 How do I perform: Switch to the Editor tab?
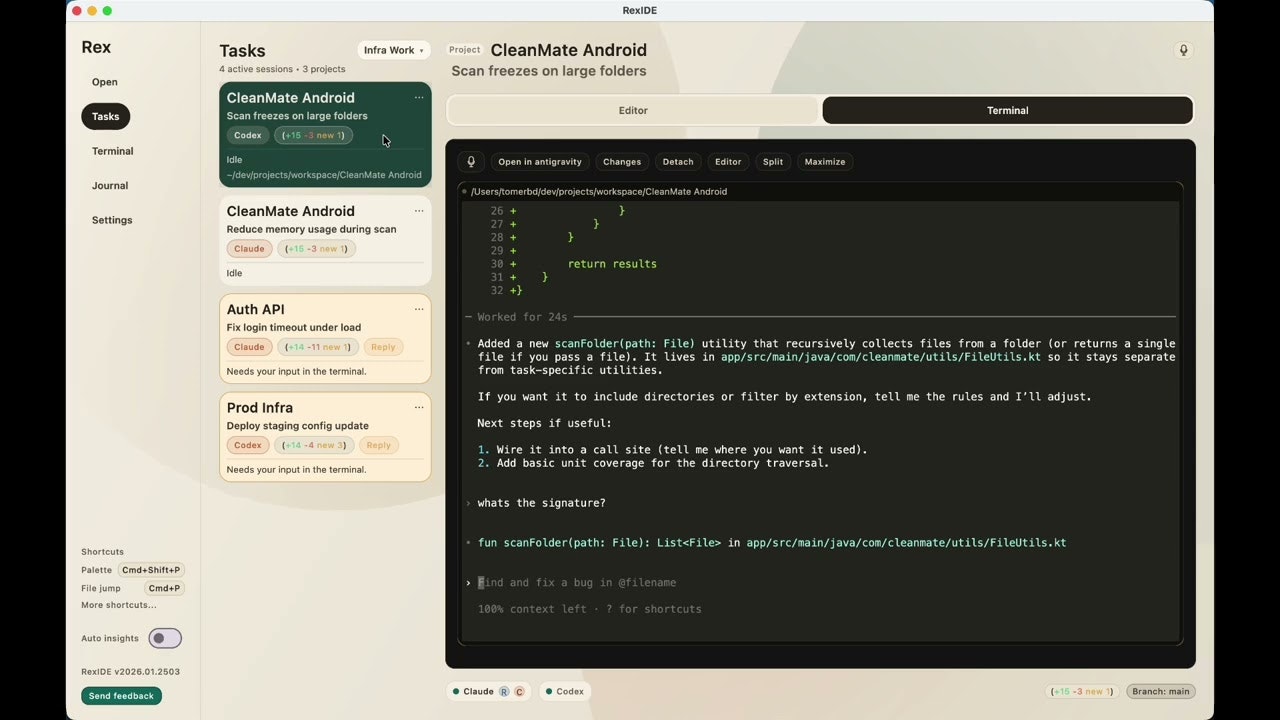coord(633,110)
